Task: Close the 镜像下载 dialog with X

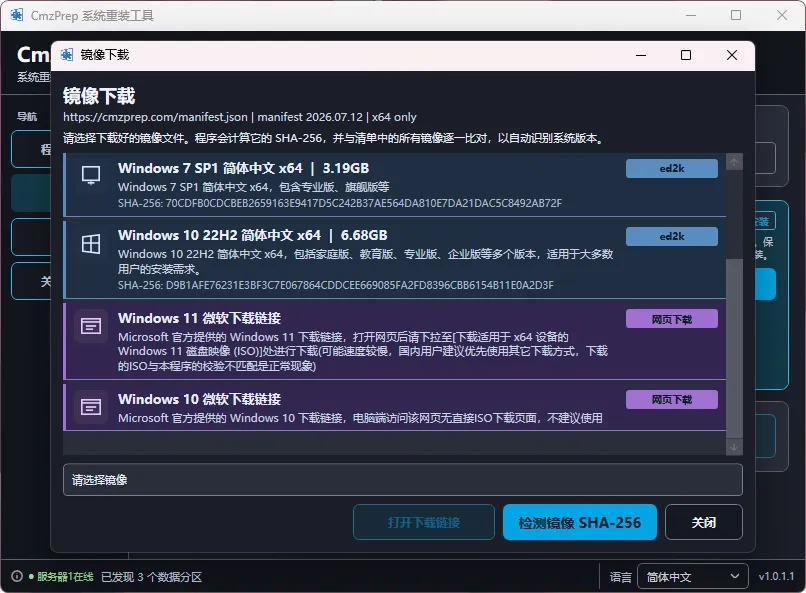Action: pyautogui.click(x=732, y=55)
